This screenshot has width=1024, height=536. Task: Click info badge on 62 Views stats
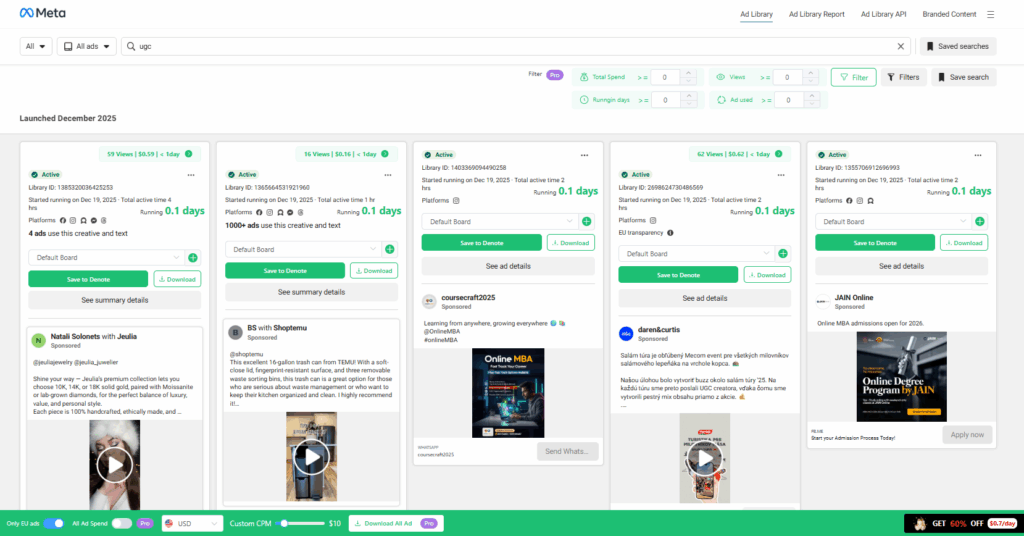(x=778, y=154)
